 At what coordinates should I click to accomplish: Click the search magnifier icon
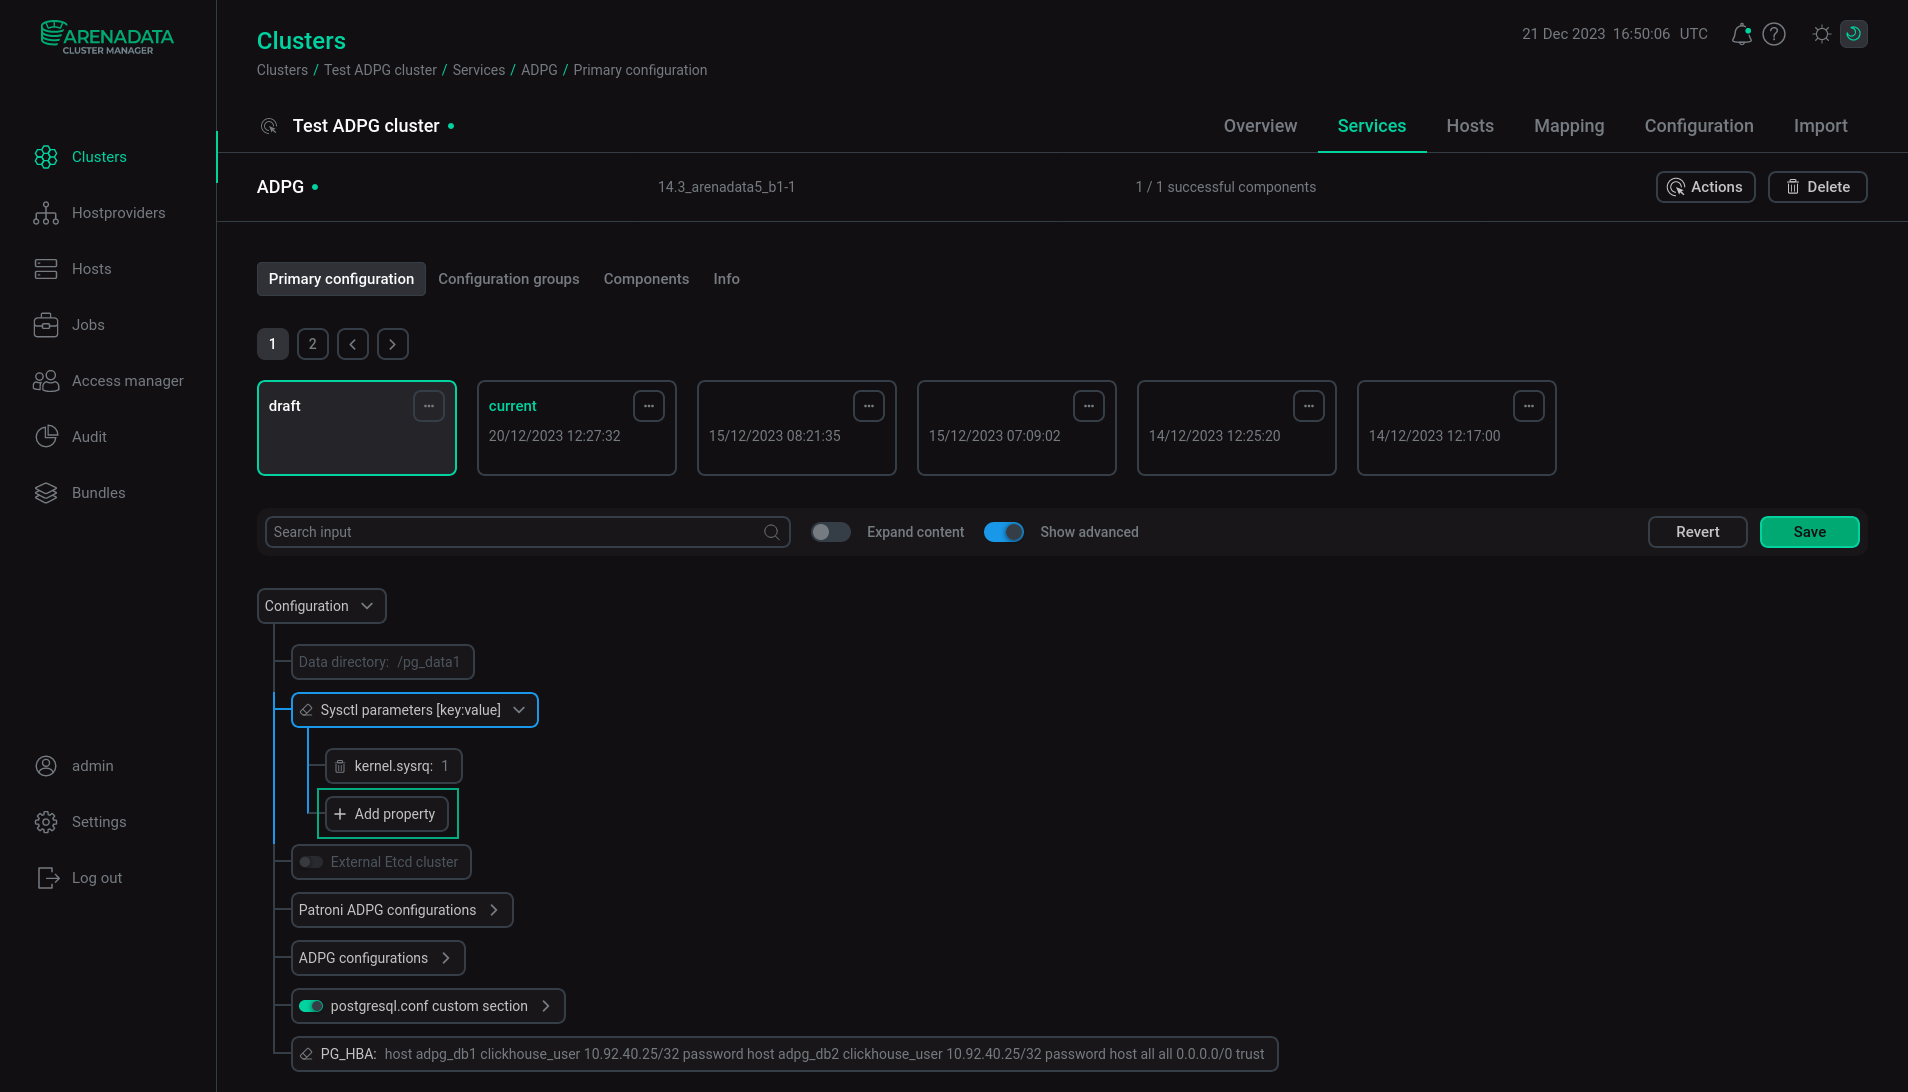[772, 532]
